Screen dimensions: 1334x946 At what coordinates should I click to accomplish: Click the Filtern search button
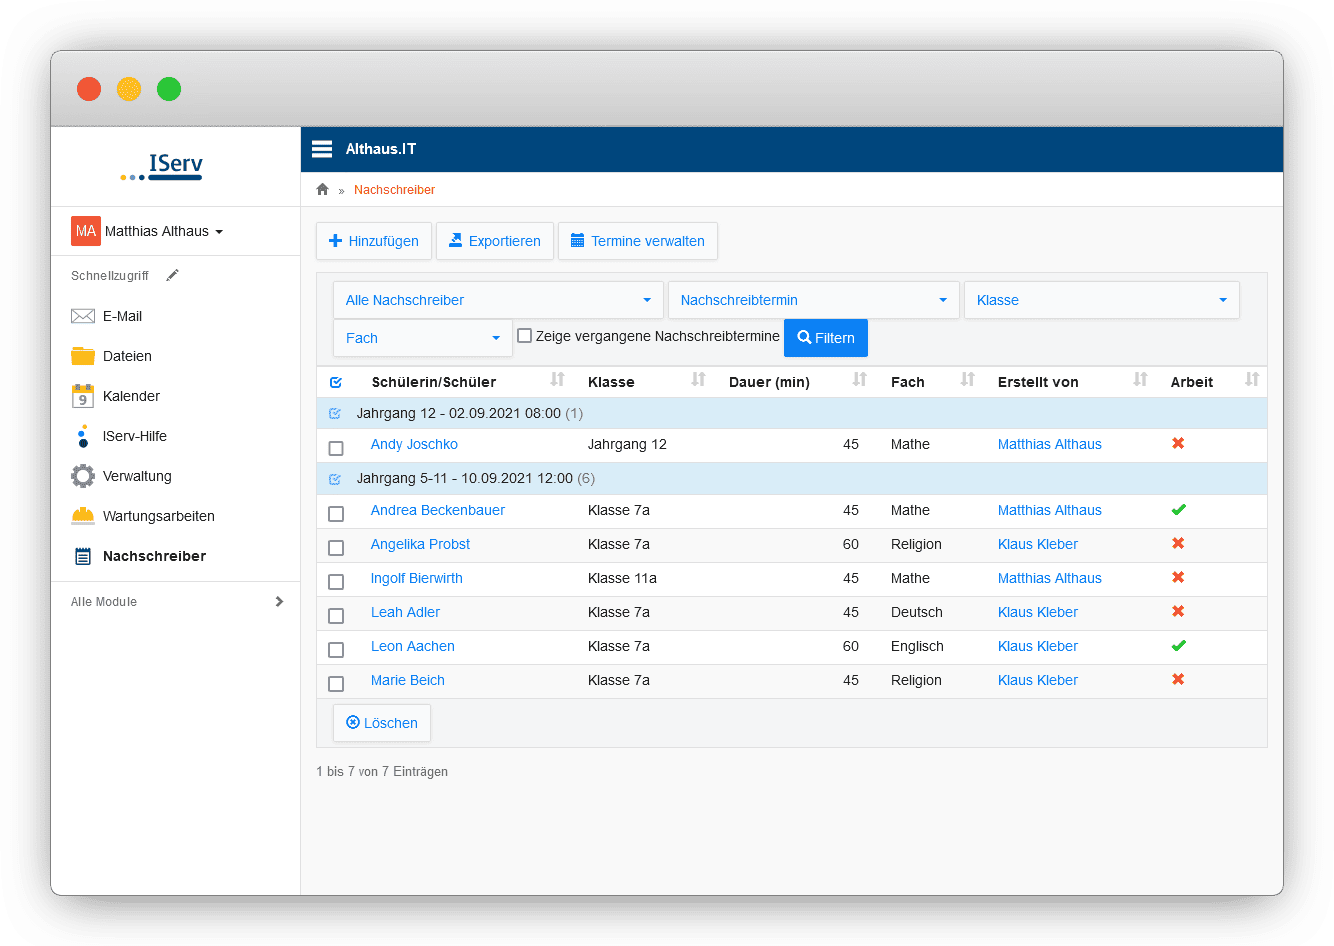coord(826,338)
